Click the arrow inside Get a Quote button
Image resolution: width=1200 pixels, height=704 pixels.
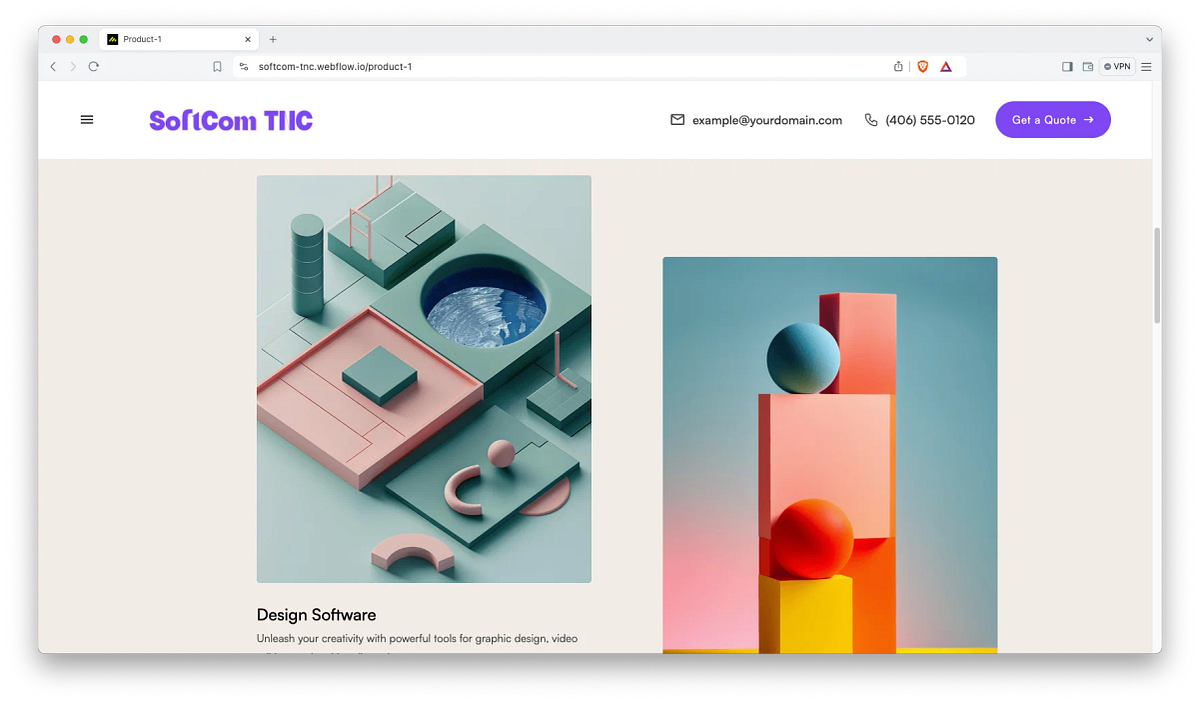tap(1089, 120)
